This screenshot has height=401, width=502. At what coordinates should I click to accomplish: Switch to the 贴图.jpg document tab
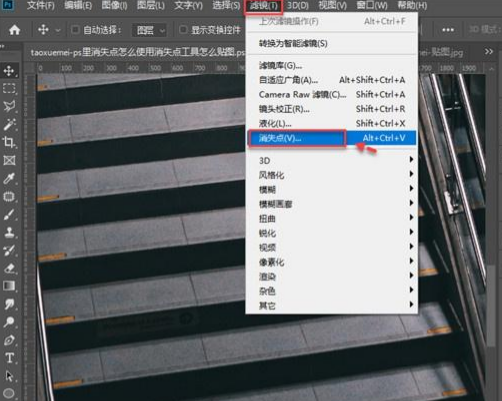pos(441,52)
